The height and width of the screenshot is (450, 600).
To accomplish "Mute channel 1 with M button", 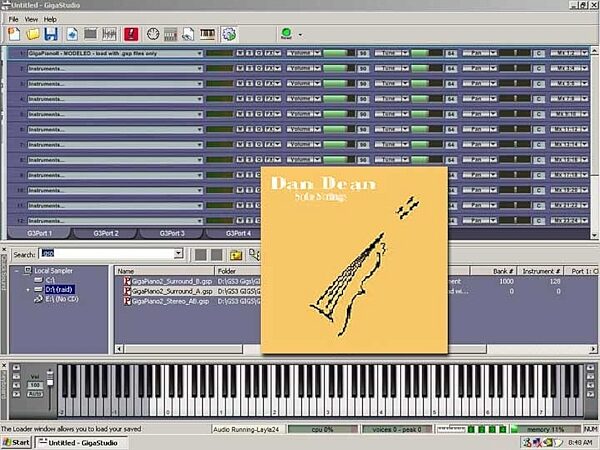I will (x=240, y=53).
